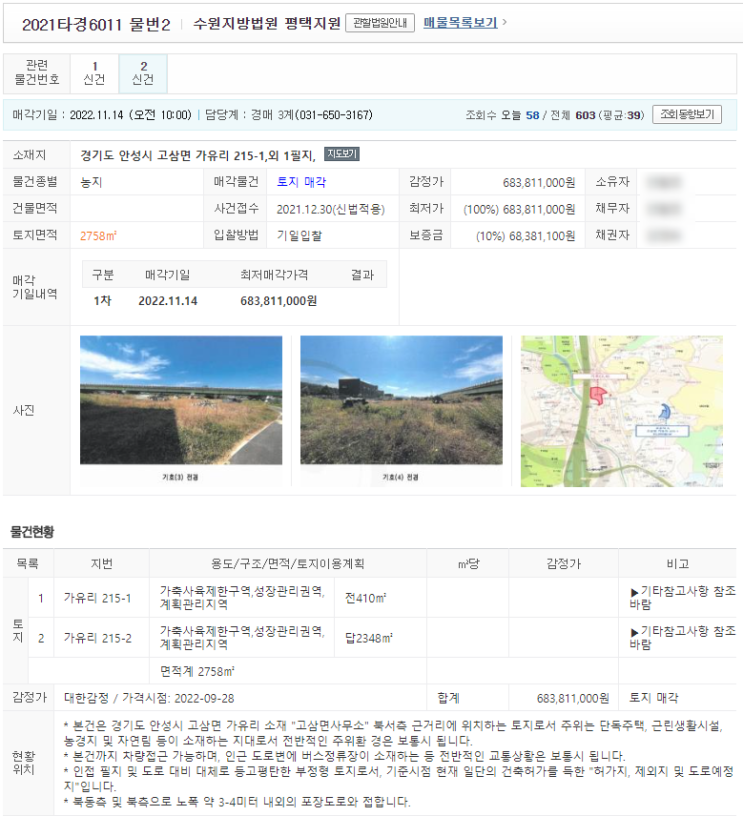Click the 경매 3계(031-650-3167) contact text
Image resolution: width=743 pixels, height=816 pixels.
click(x=312, y=114)
